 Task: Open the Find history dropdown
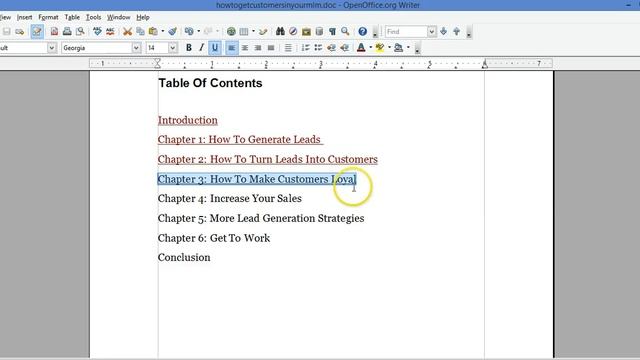pos(432,31)
